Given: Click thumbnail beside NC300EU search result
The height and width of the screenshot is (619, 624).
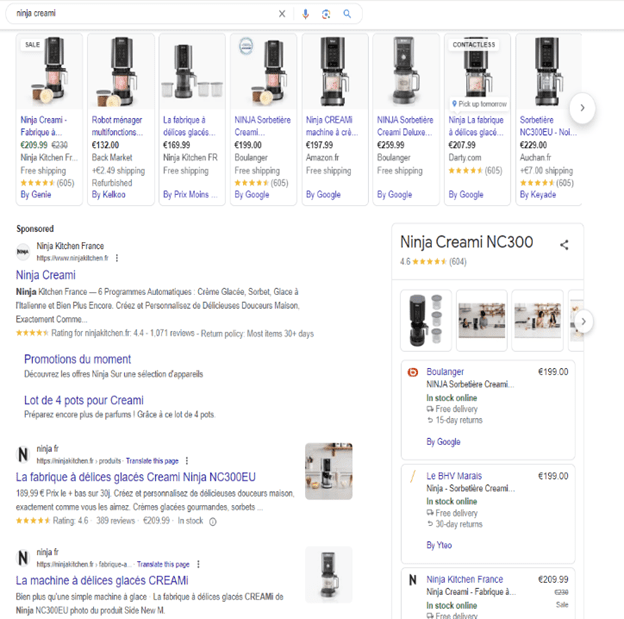Looking at the screenshot, I should pyautogui.click(x=329, y=471).
